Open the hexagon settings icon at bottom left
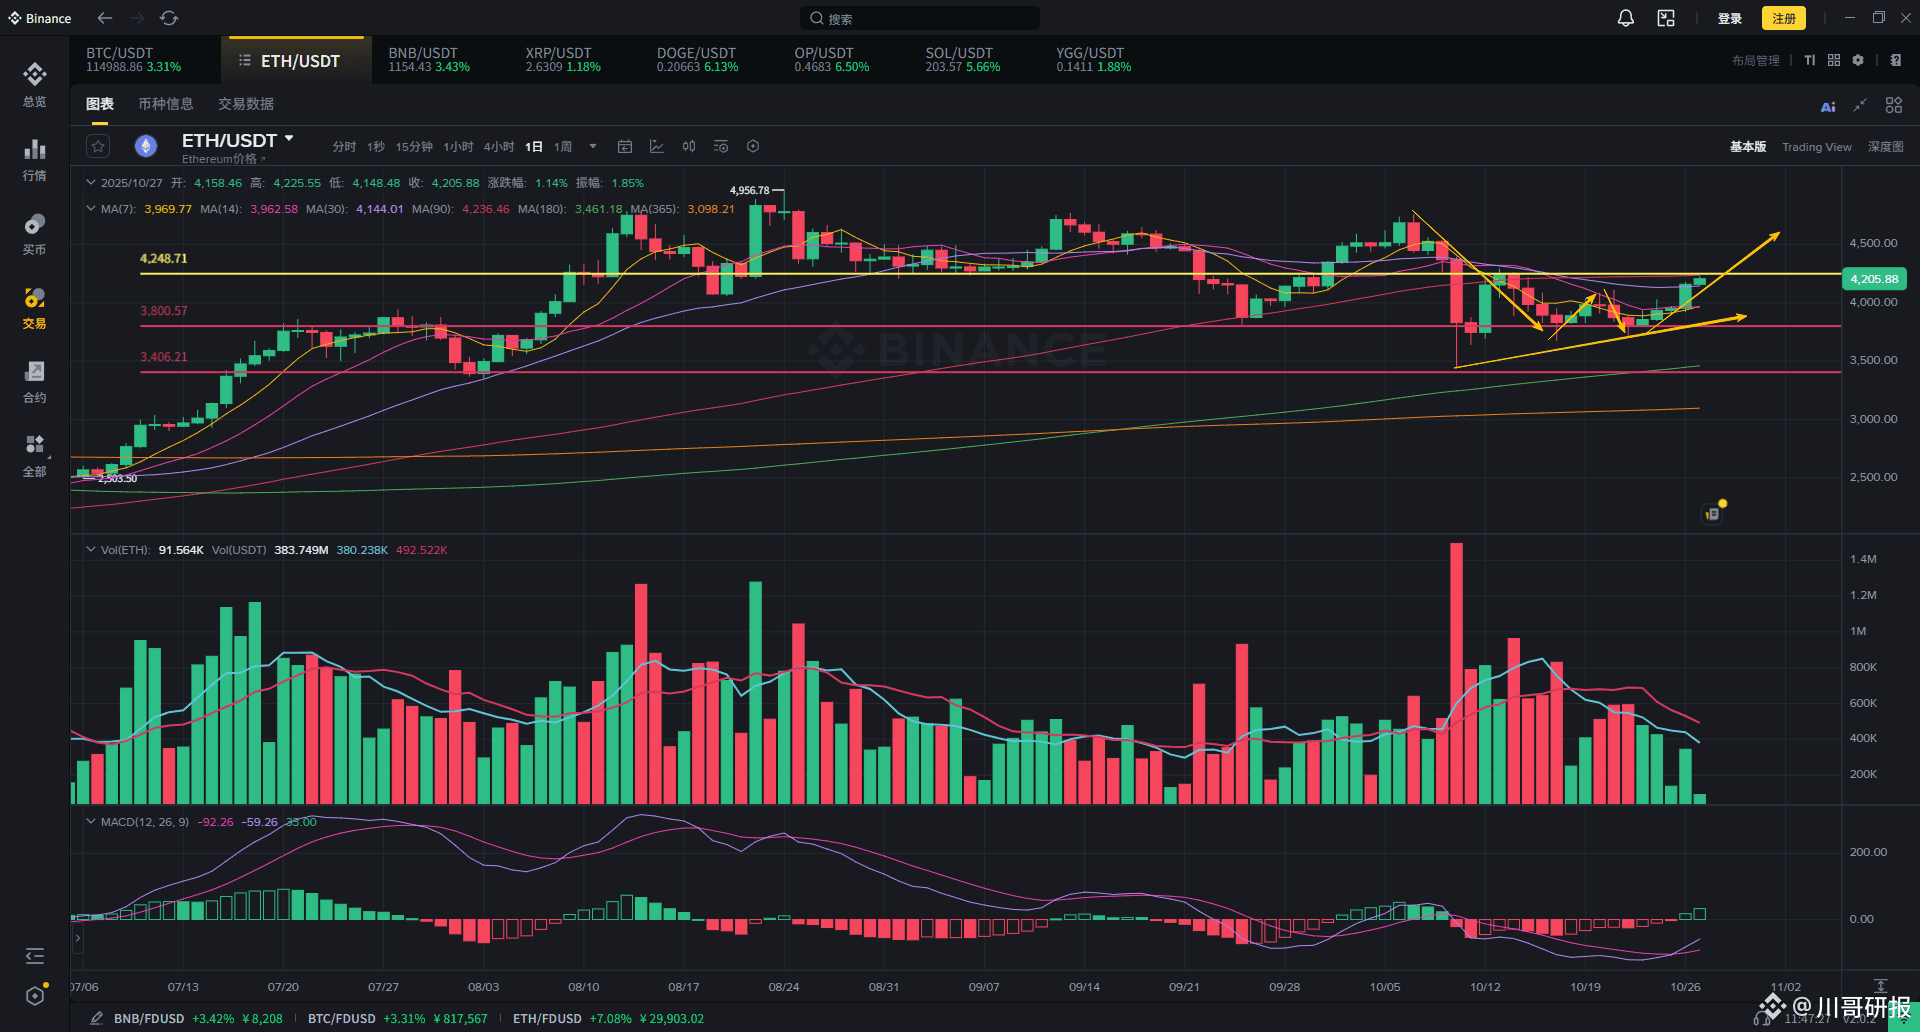Viewport: 1920px width, 1032px height. (35, 995)
